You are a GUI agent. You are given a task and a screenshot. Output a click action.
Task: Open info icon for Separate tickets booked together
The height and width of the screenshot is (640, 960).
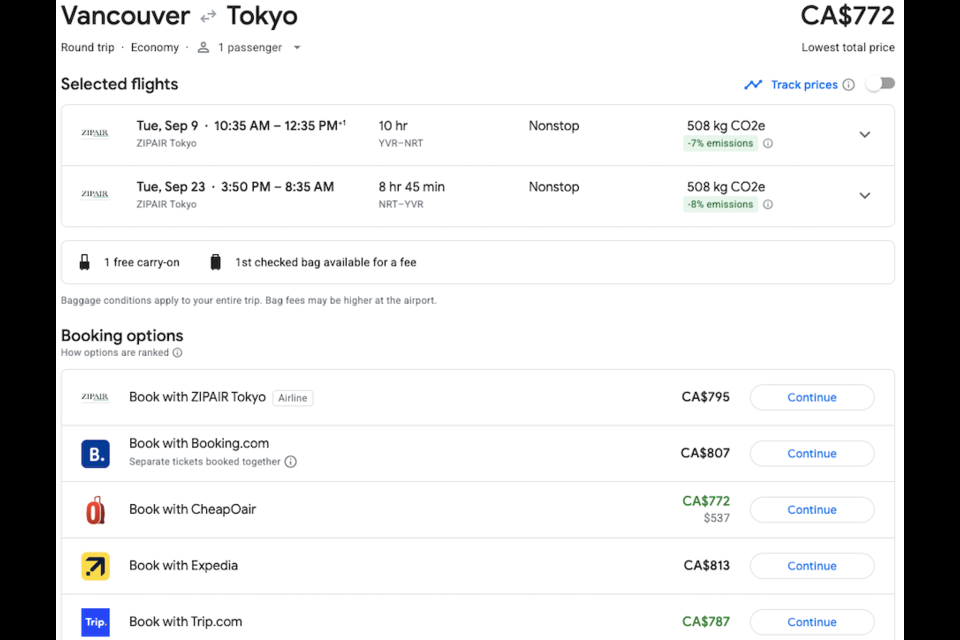click(291, 462)
